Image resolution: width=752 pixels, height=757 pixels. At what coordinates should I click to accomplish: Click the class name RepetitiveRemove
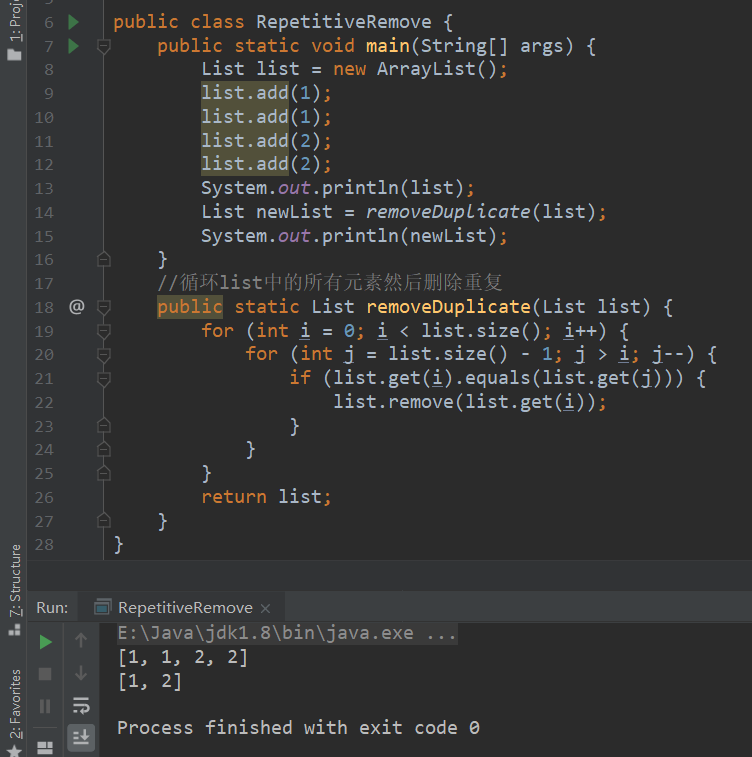tap(344, 22)
